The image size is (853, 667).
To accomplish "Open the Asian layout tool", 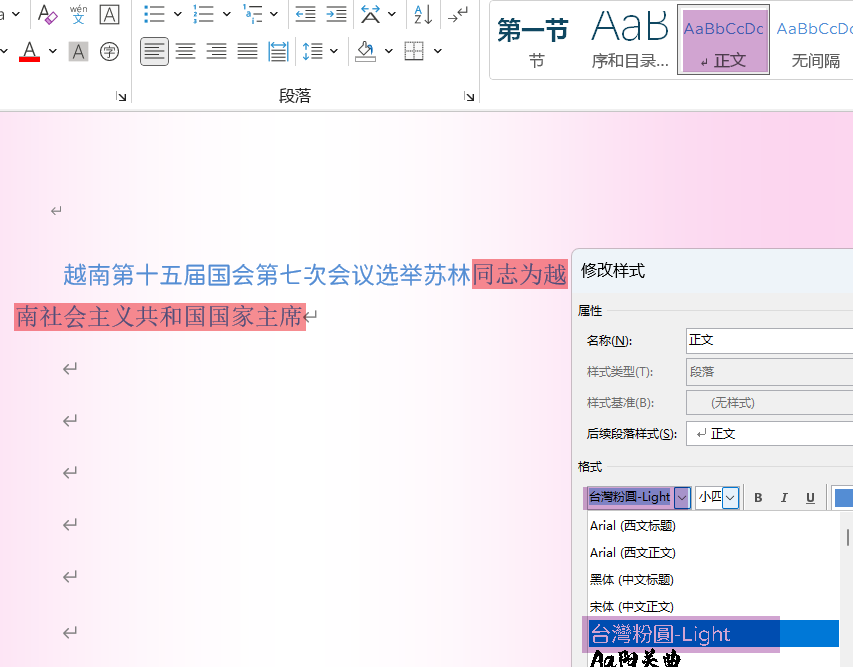I will (370, 14).
